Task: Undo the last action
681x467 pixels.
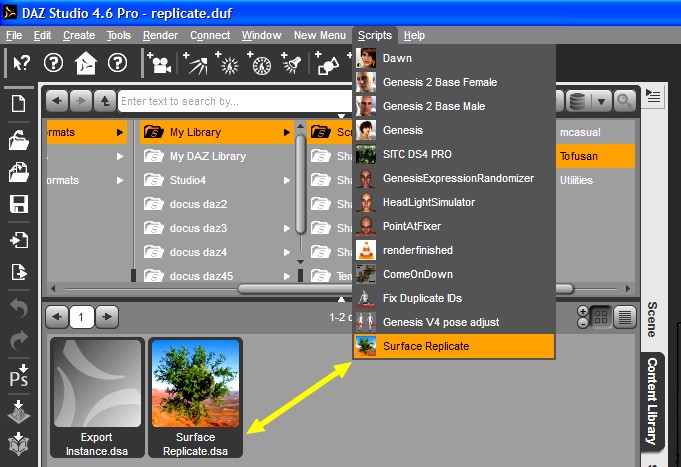Action: click(x=19, y=308)
